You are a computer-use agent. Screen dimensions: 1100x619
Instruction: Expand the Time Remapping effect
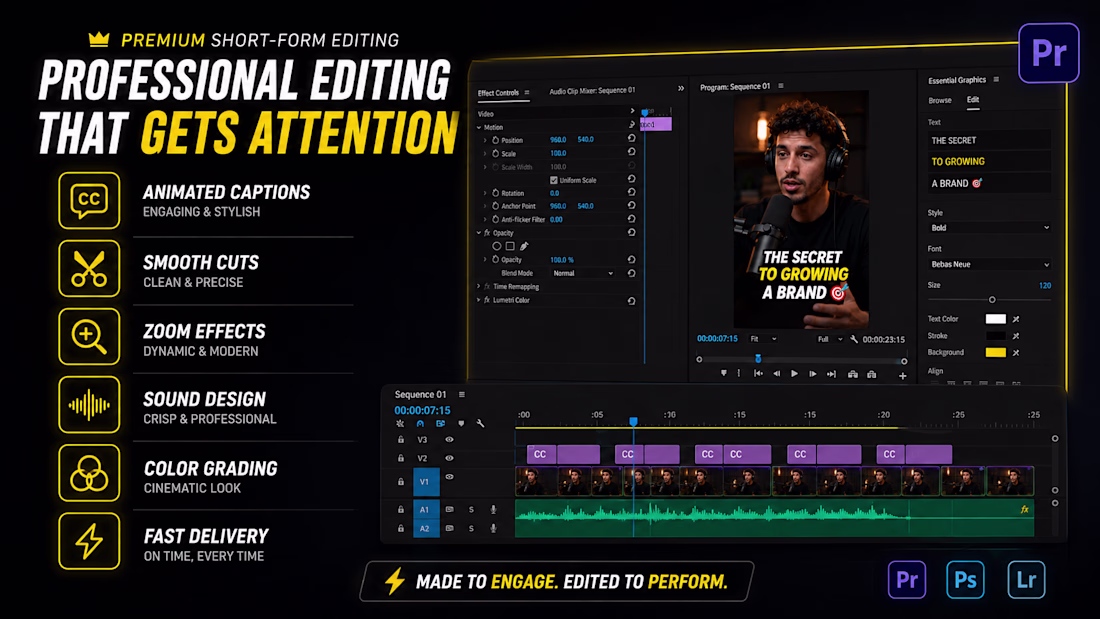pyautogui.click(x=479, y=286)
